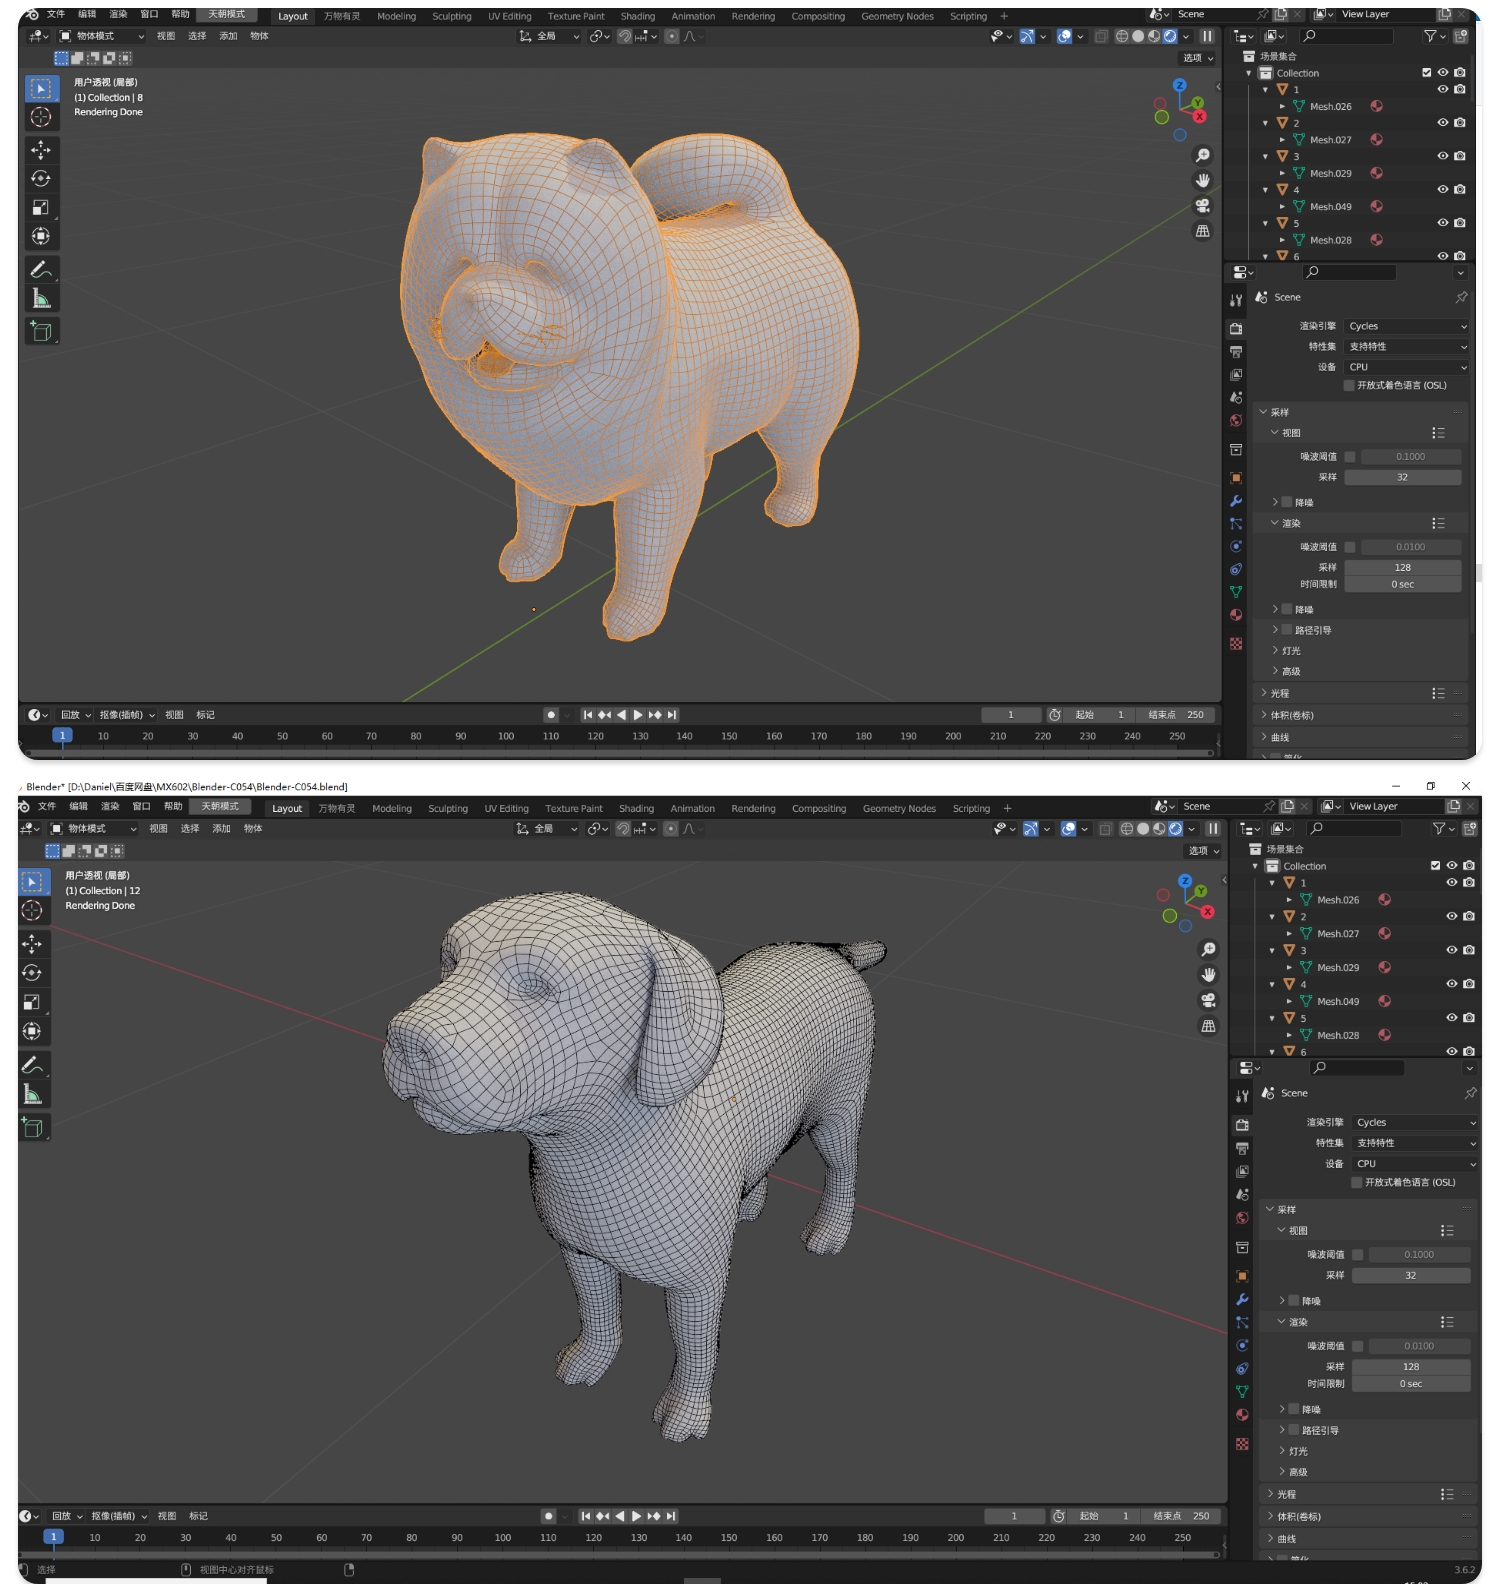The image size is (1500, 1584).
Task: Select the Annotate tool in upper Blender window
Action: coord(41,269)
